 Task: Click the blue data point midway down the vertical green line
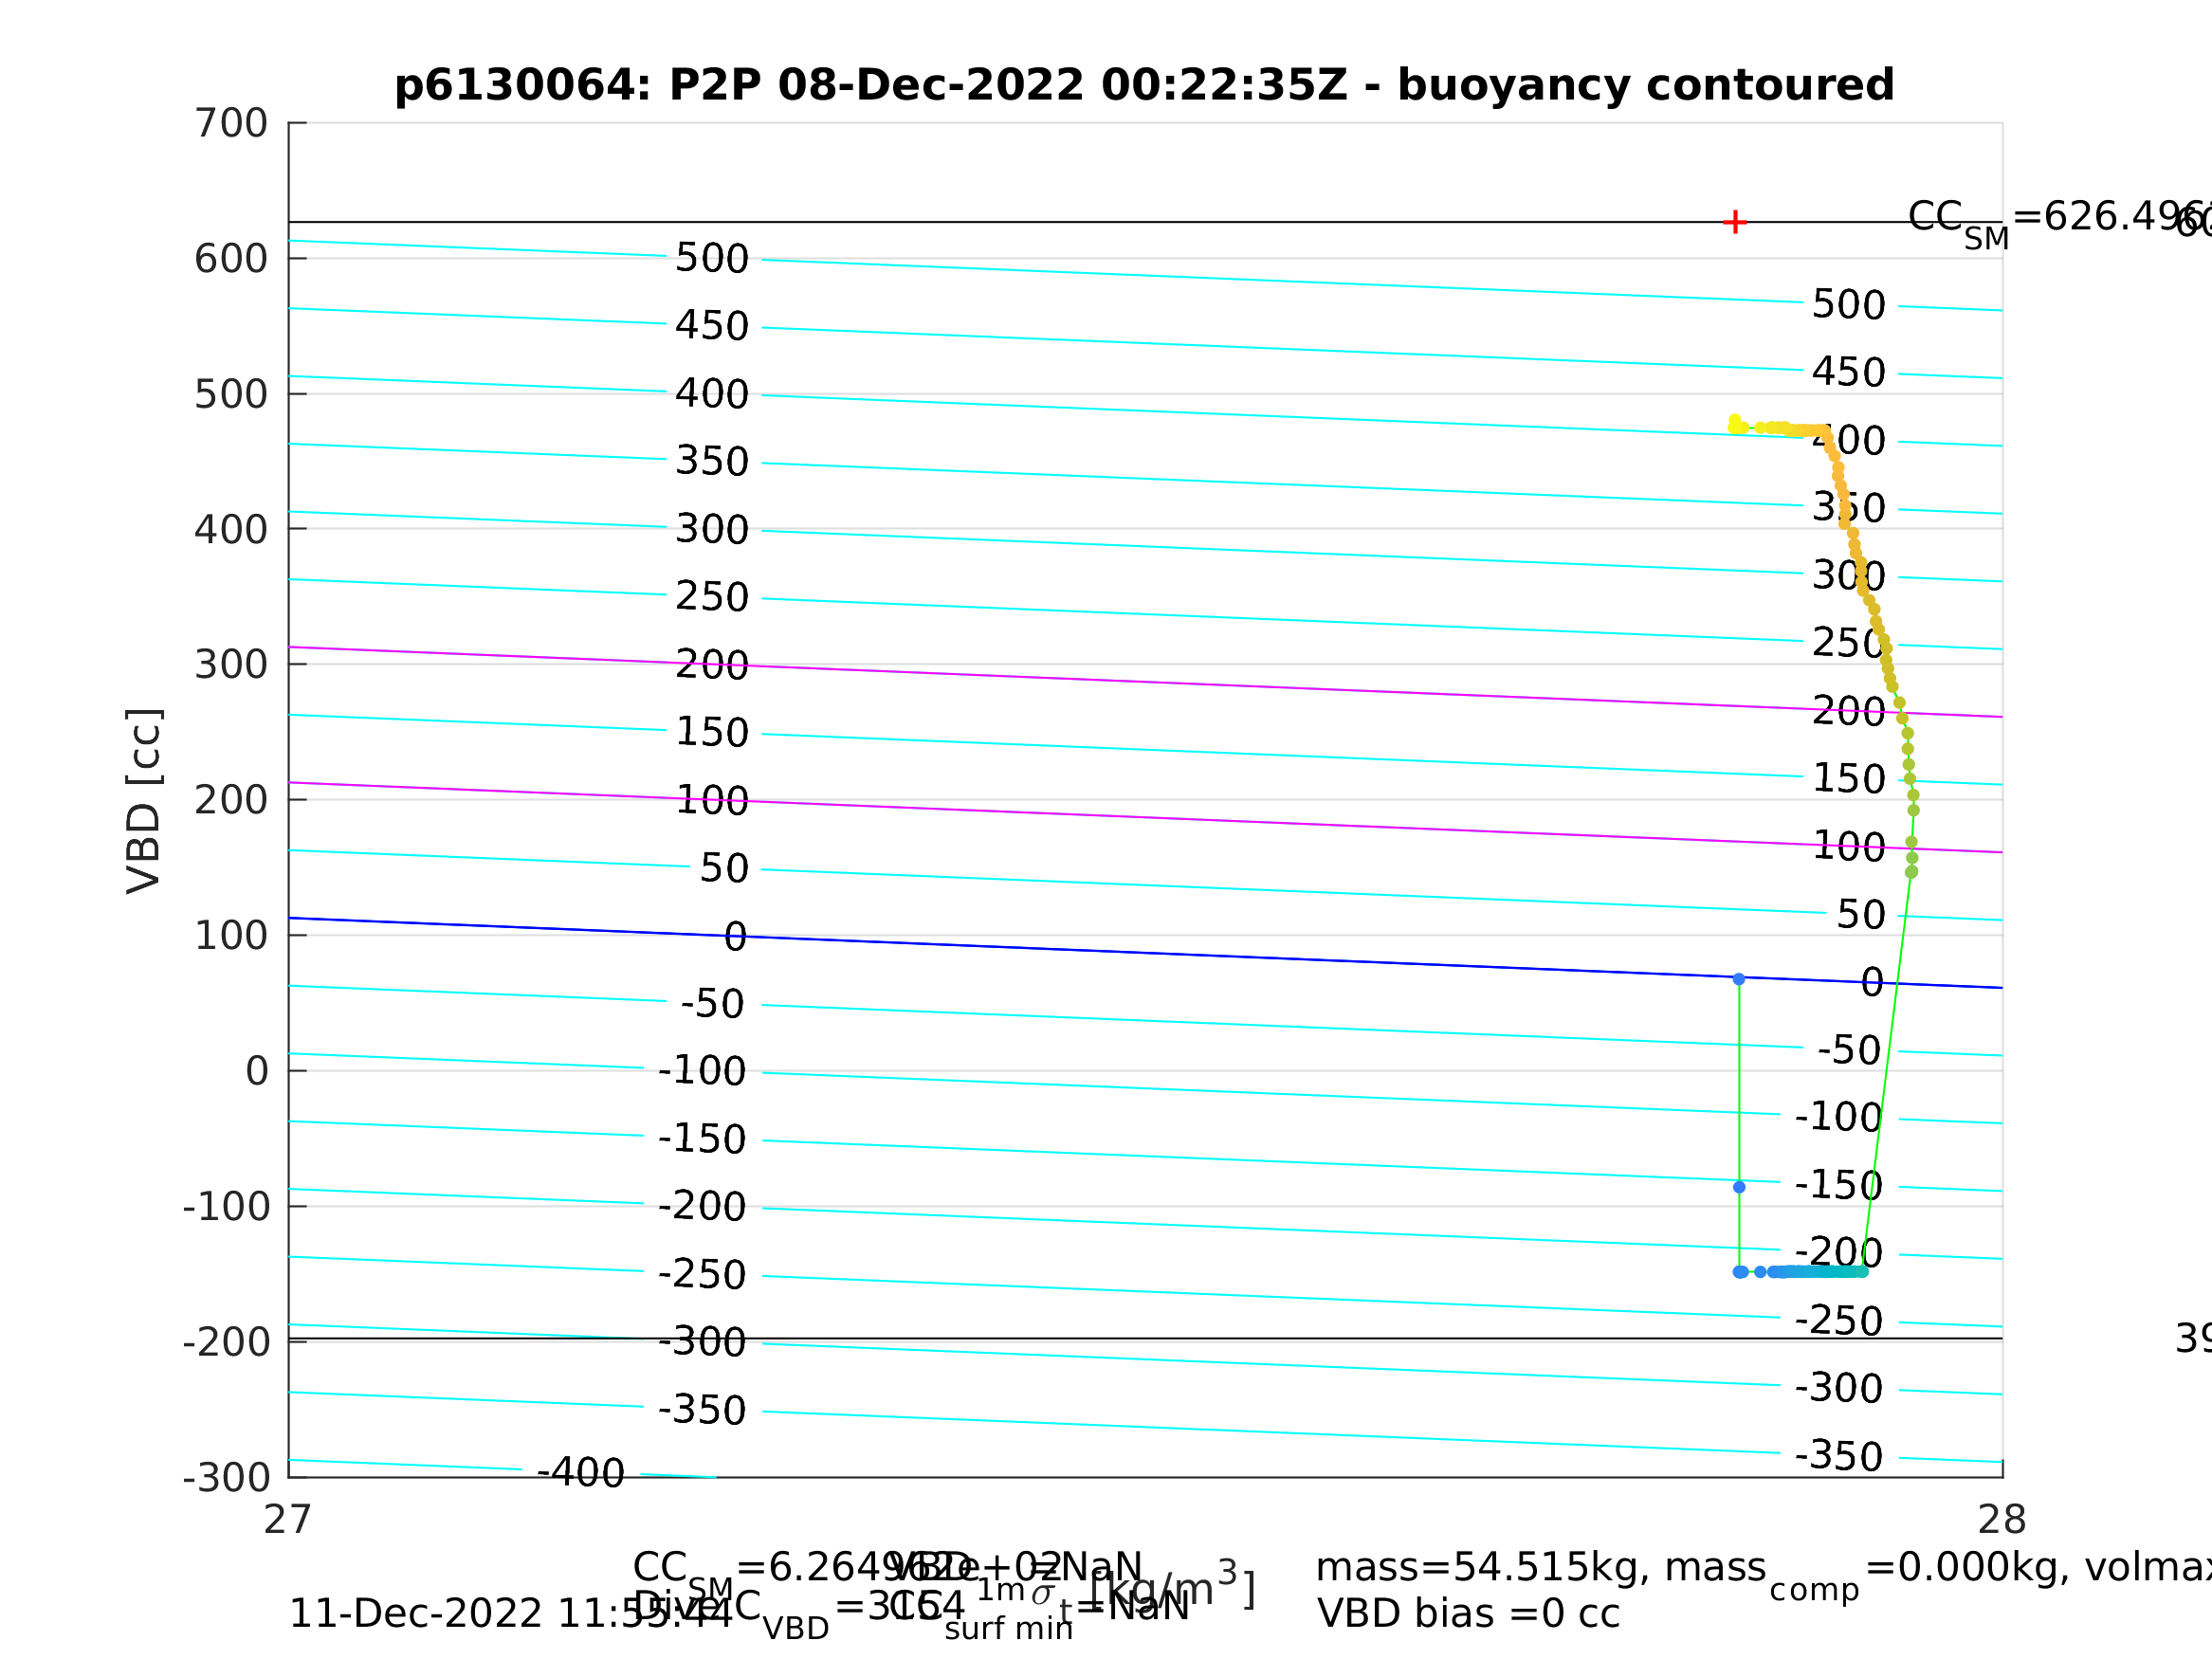pyautogui.click(x=1739, y=1187)
